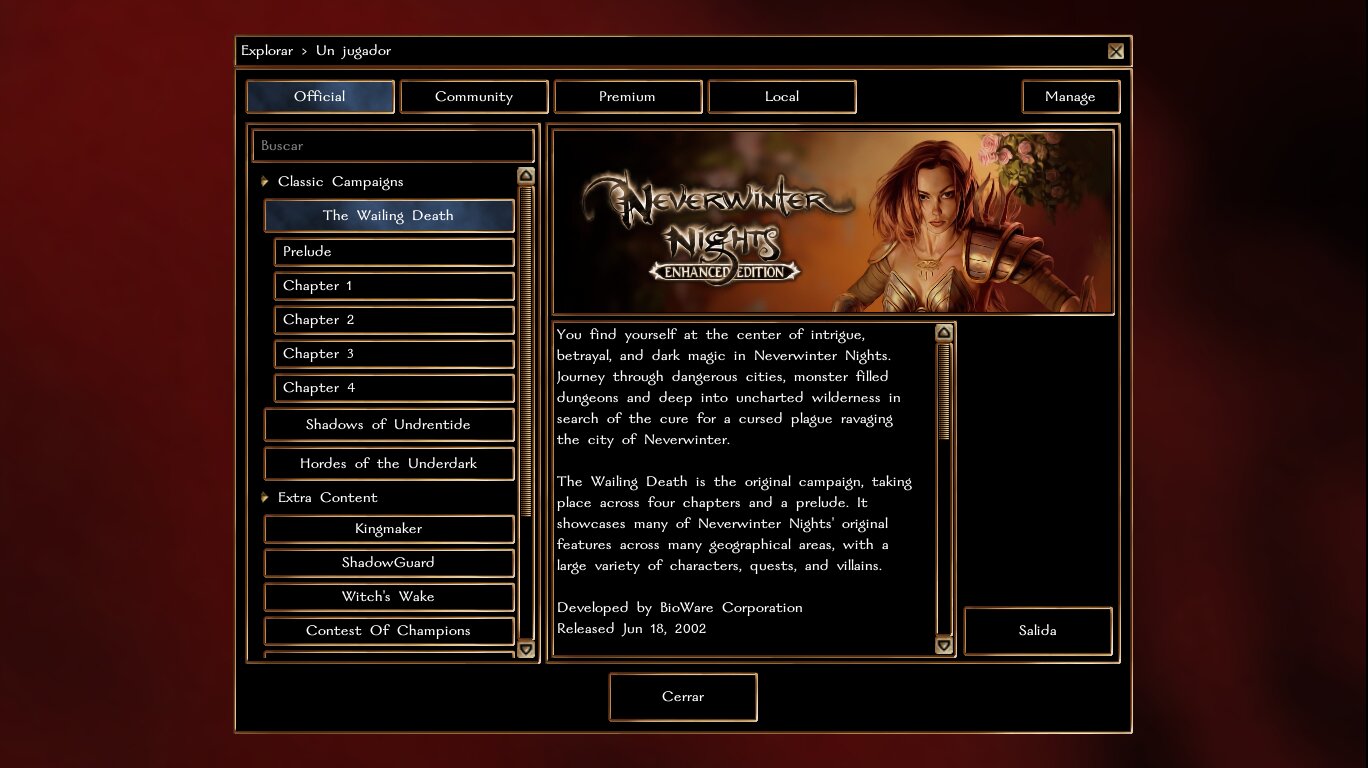This screenshot has width=1368, height=768.
Task: Select the Prelude module
Action: pos(394,252)
